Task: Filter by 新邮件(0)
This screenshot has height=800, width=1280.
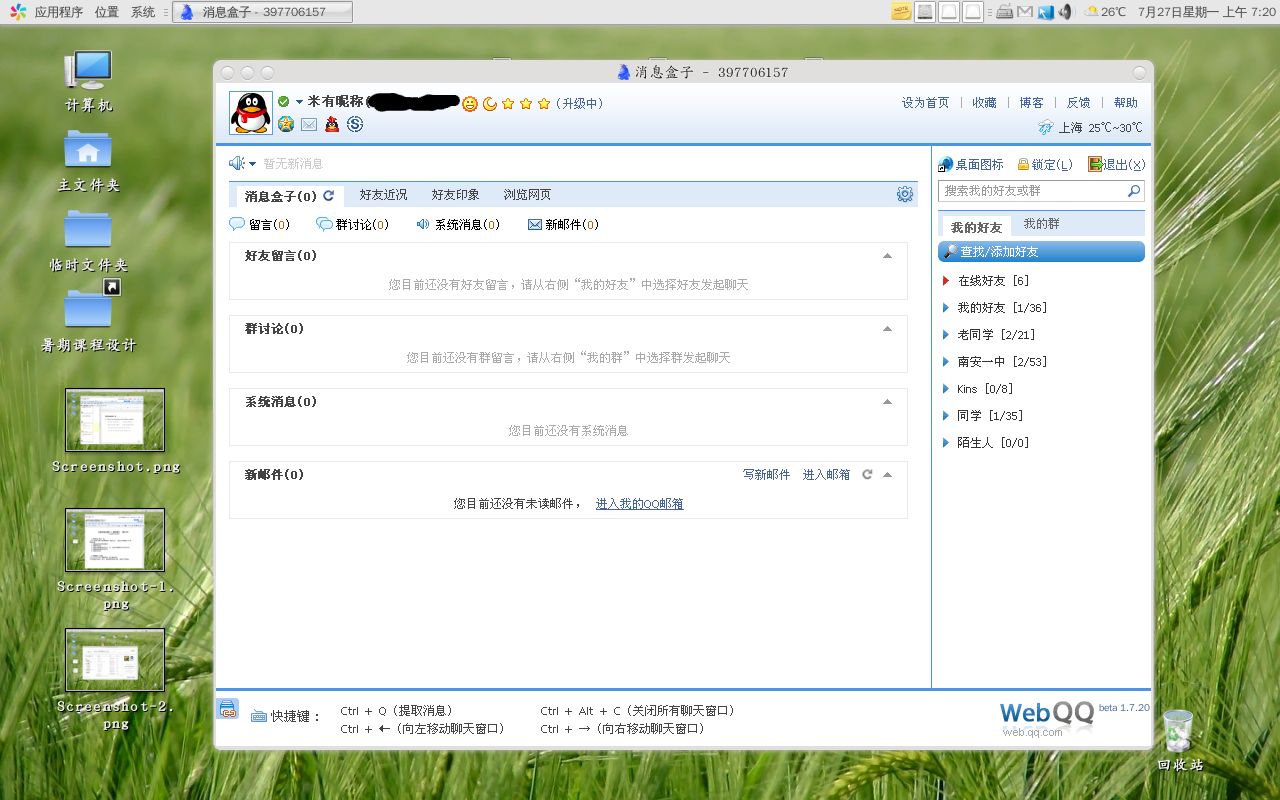Action: (x=564, y=225)
